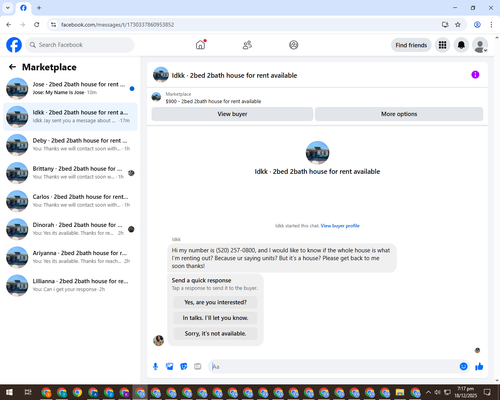Image resolution: width=500 pixels, height=400 pixels.
Task: Open Carlos's rental conversation
Action: pyautogui.click(x=70, y=201)
